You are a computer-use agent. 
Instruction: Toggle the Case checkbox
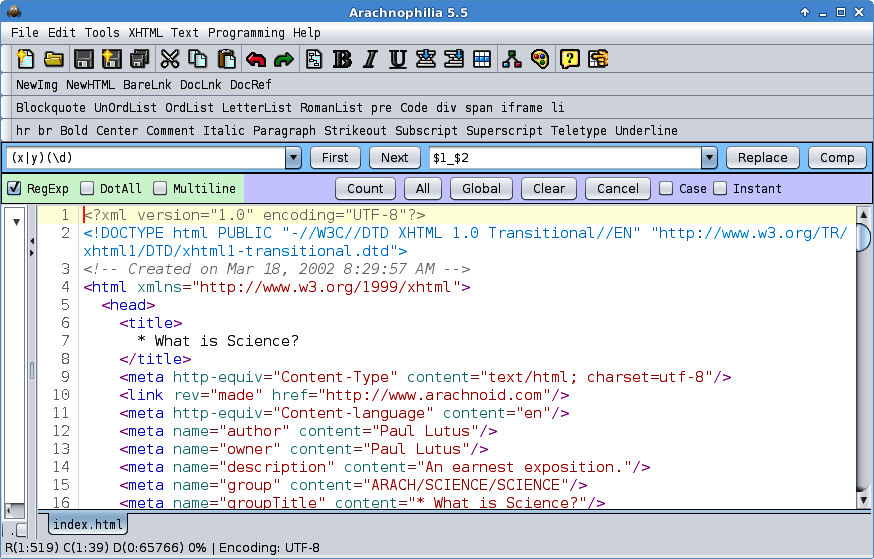pos(666,188)
